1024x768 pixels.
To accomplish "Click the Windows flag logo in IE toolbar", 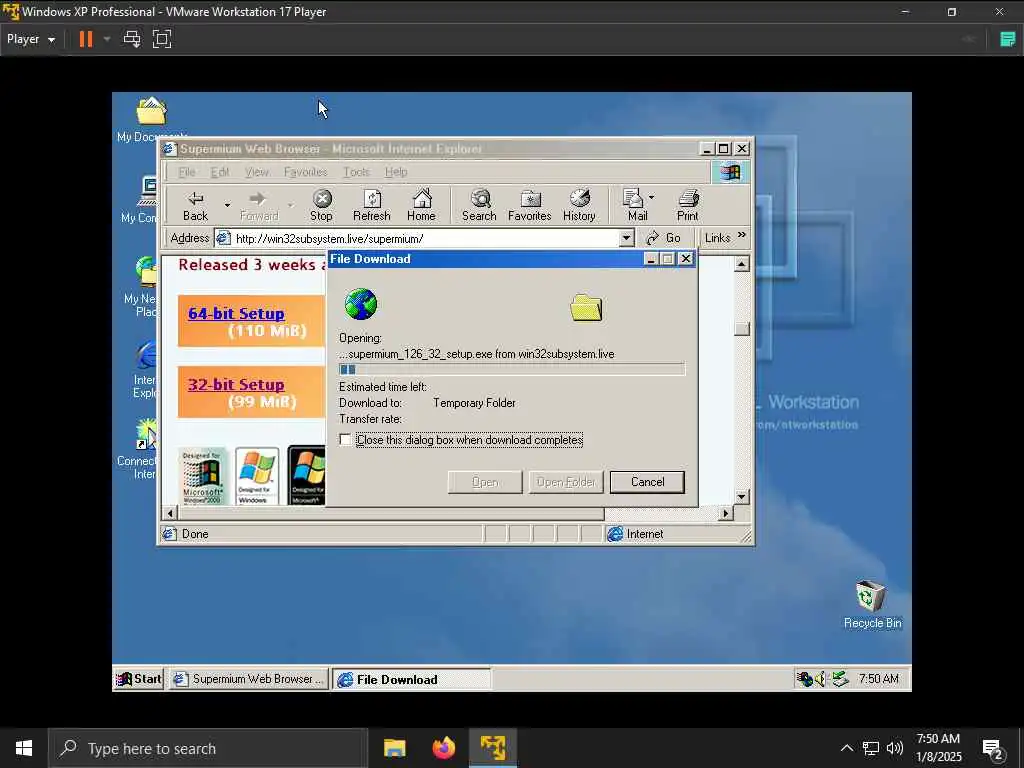I will (729, 172).
